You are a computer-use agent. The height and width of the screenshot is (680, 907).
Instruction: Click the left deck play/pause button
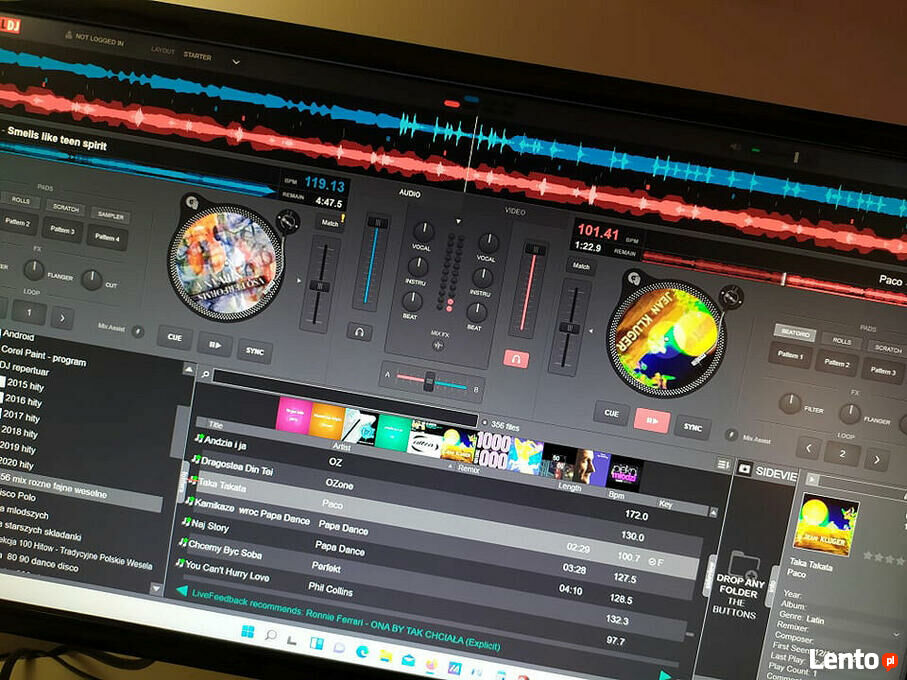click(x=215, y=345)
